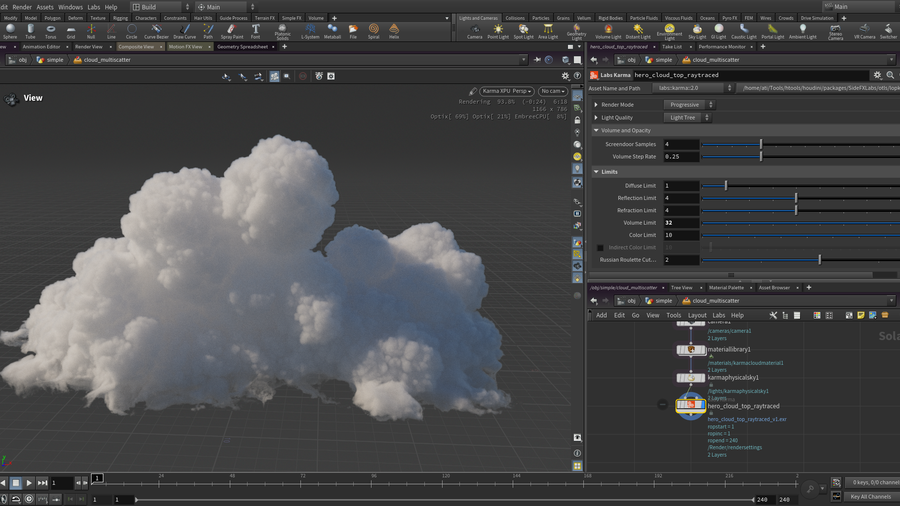Open network editor Layout menu
The width and height of the screenshot is (900, 506).
tap(697, 315)
